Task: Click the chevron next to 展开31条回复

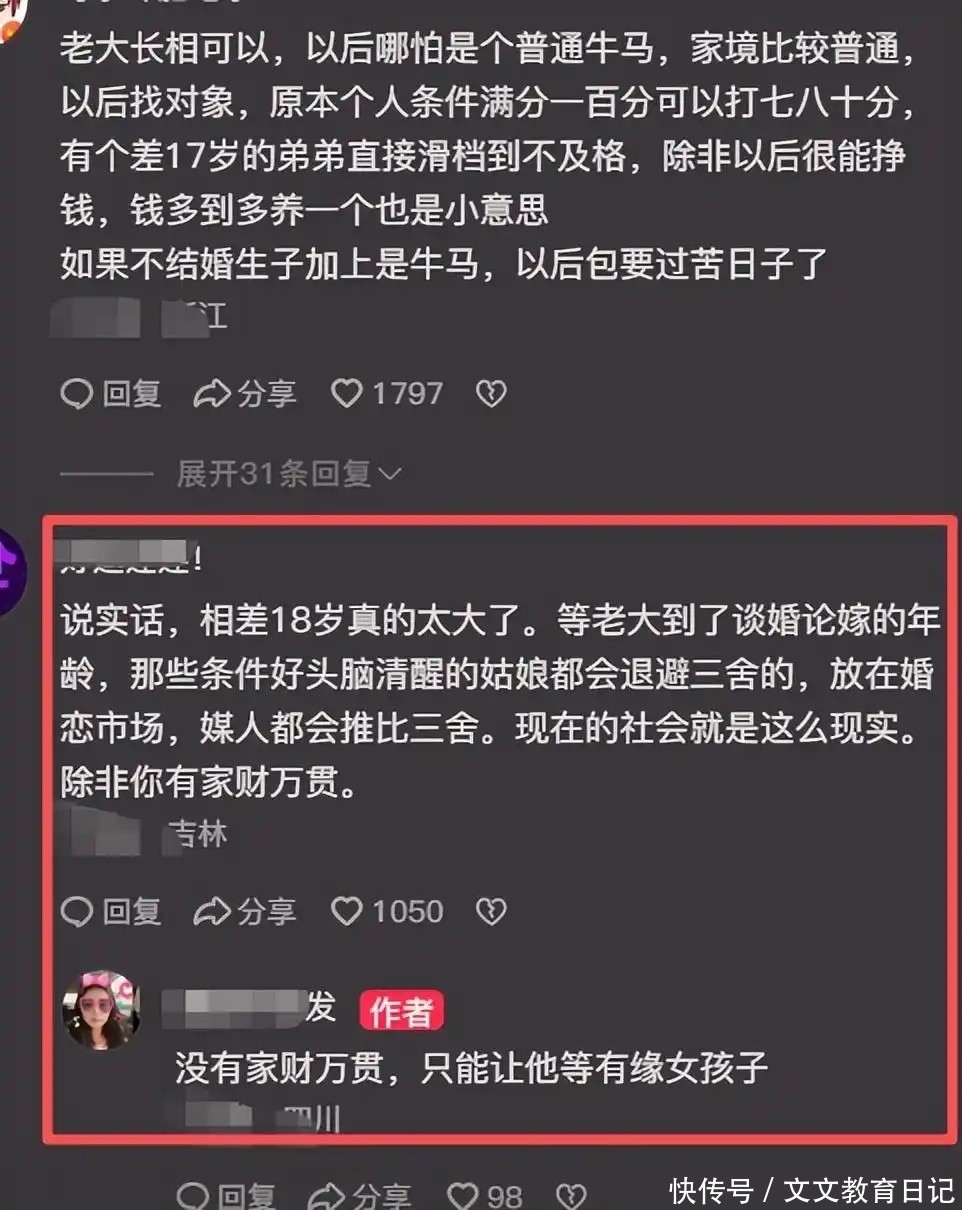Action: [390, 474]
